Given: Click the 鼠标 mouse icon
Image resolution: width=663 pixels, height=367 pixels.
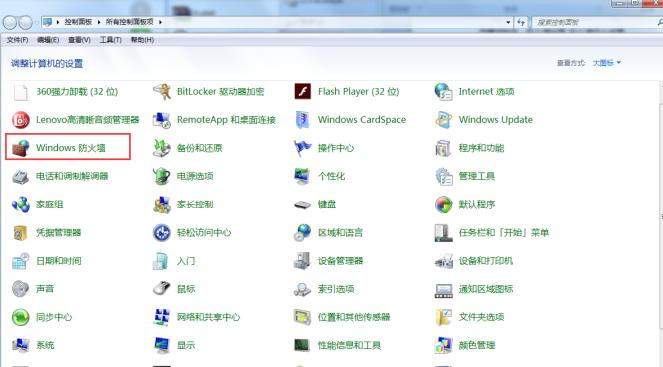Looking at the screenshot, I should tap(162, 289).
